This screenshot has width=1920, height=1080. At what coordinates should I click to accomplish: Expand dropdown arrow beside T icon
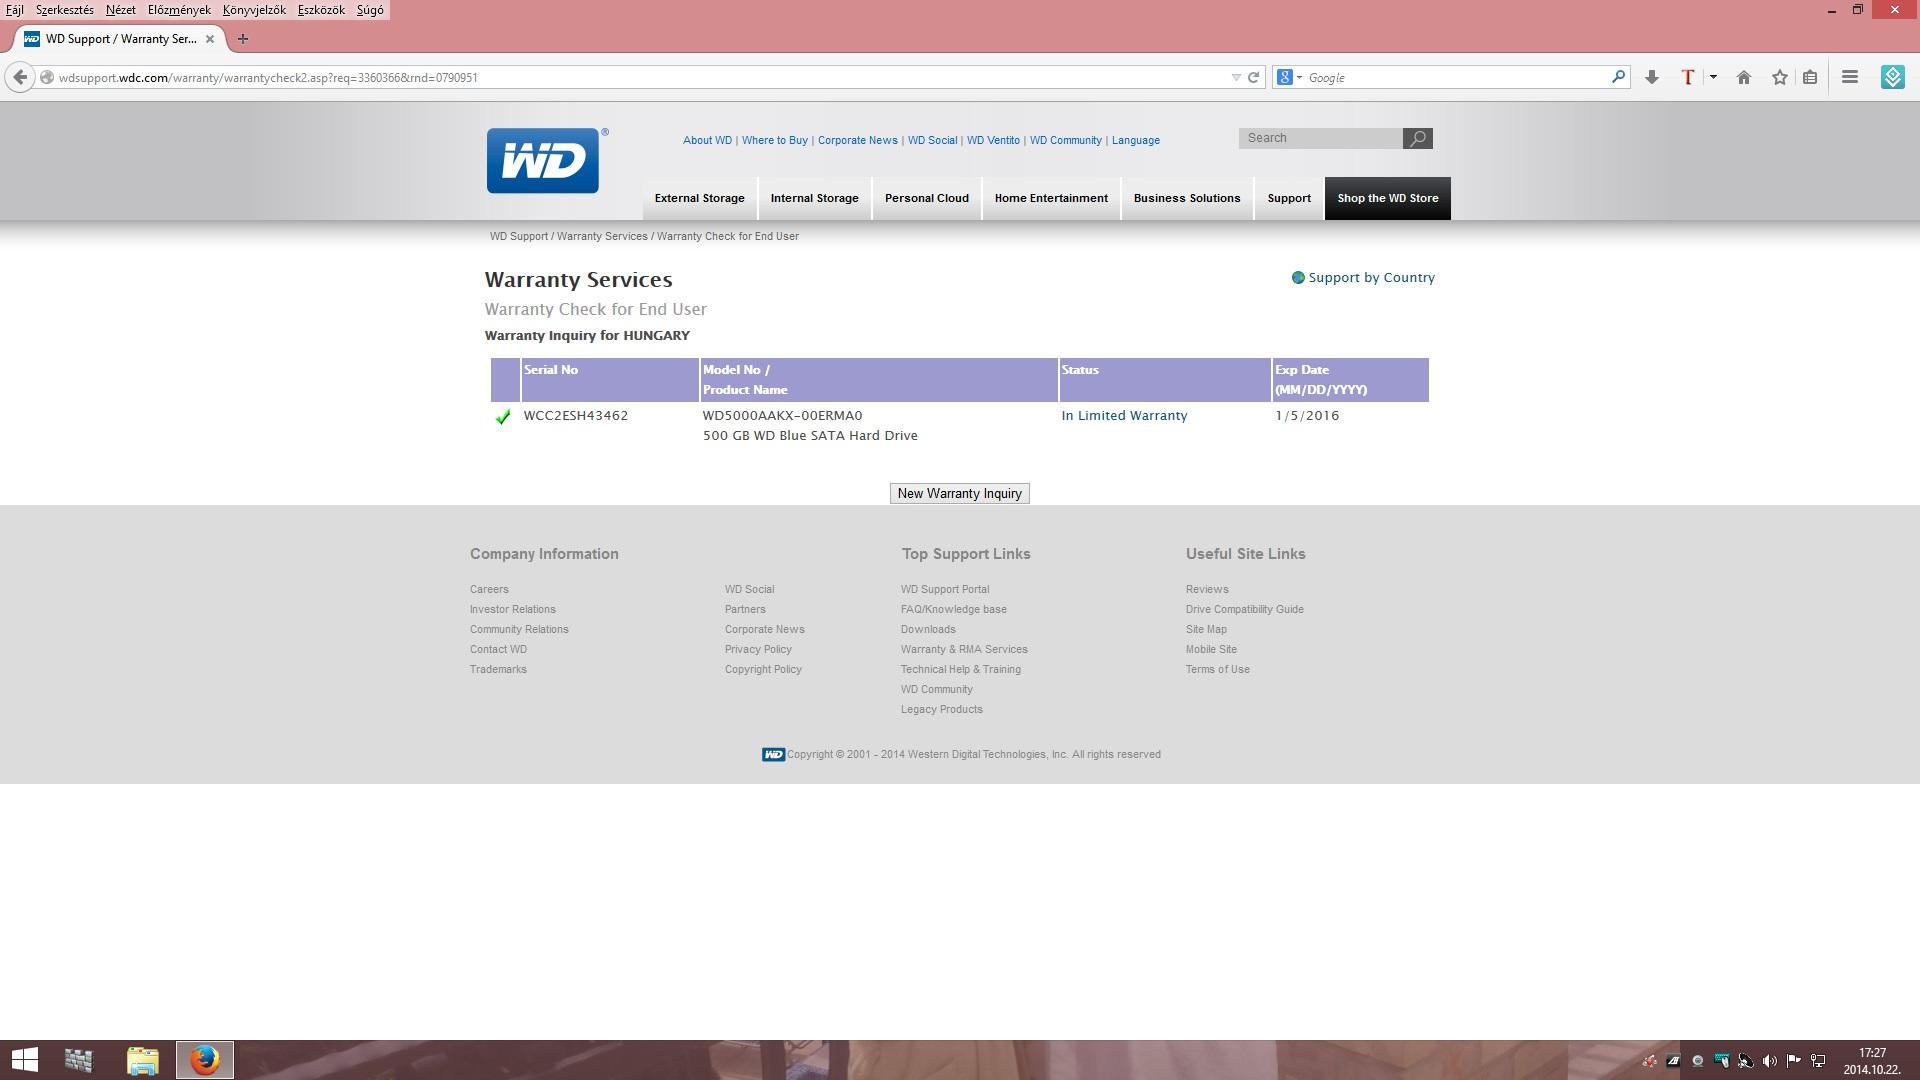click(x=1713, y=78)
